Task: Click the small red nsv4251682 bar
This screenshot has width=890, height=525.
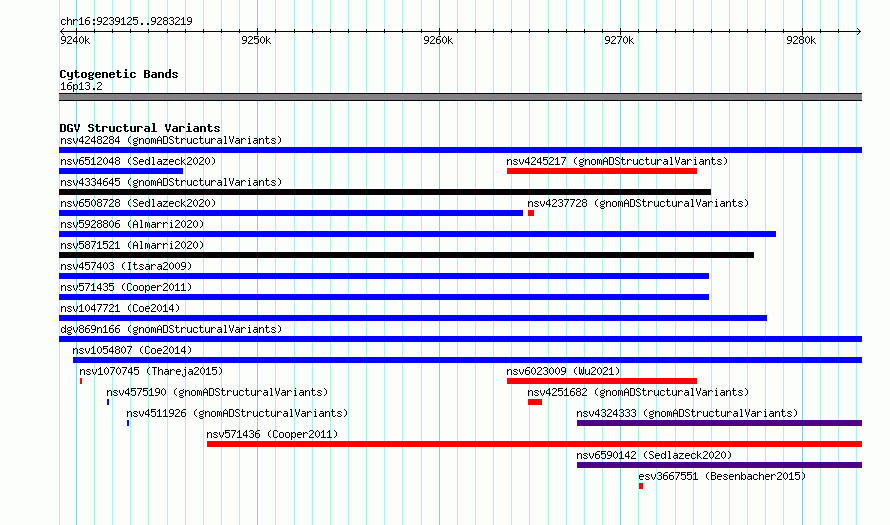Action: (x=535, y=402)
